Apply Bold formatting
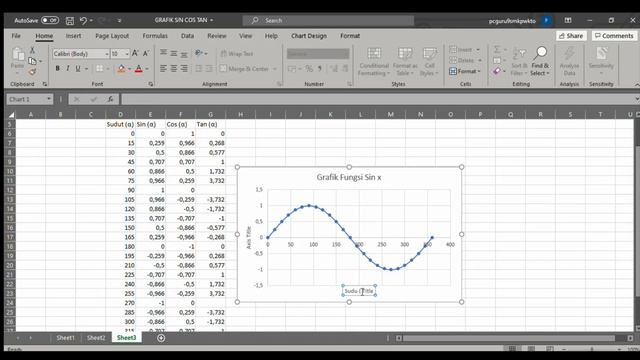Viewport: 640px width, 360px height. [x=57, y=69]
